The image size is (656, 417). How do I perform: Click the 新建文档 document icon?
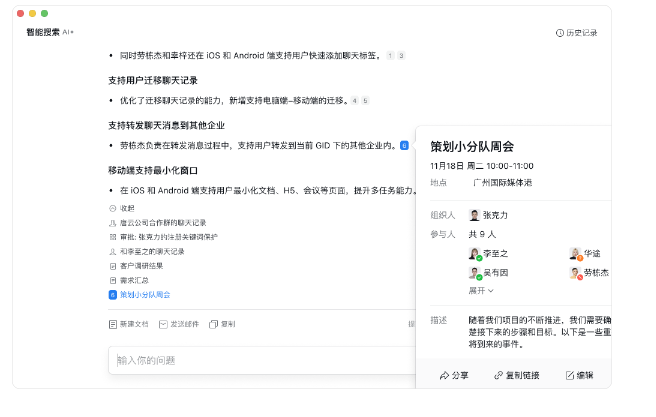(x=112, y=324)
